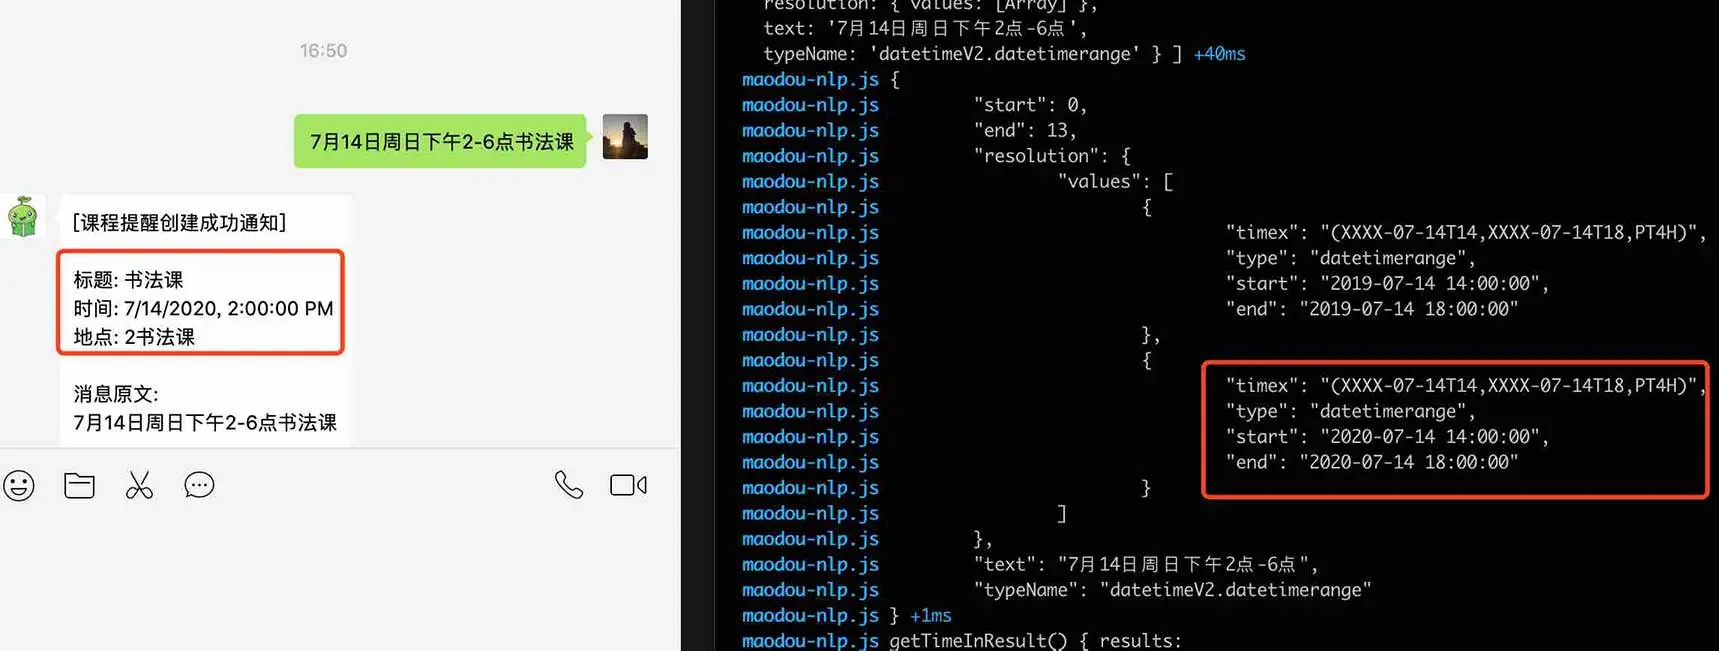This screenshot has width=1719, height=651.
Task: Select the scissors screenshot tool
Action: click(139, 485)
